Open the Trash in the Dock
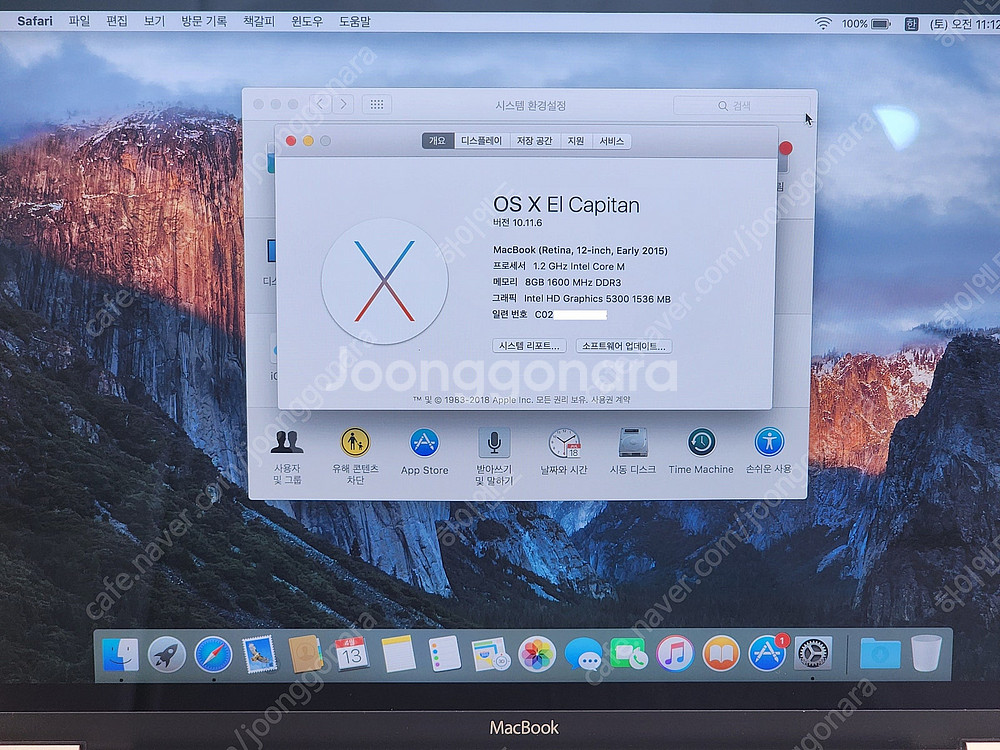 [926, 653]
